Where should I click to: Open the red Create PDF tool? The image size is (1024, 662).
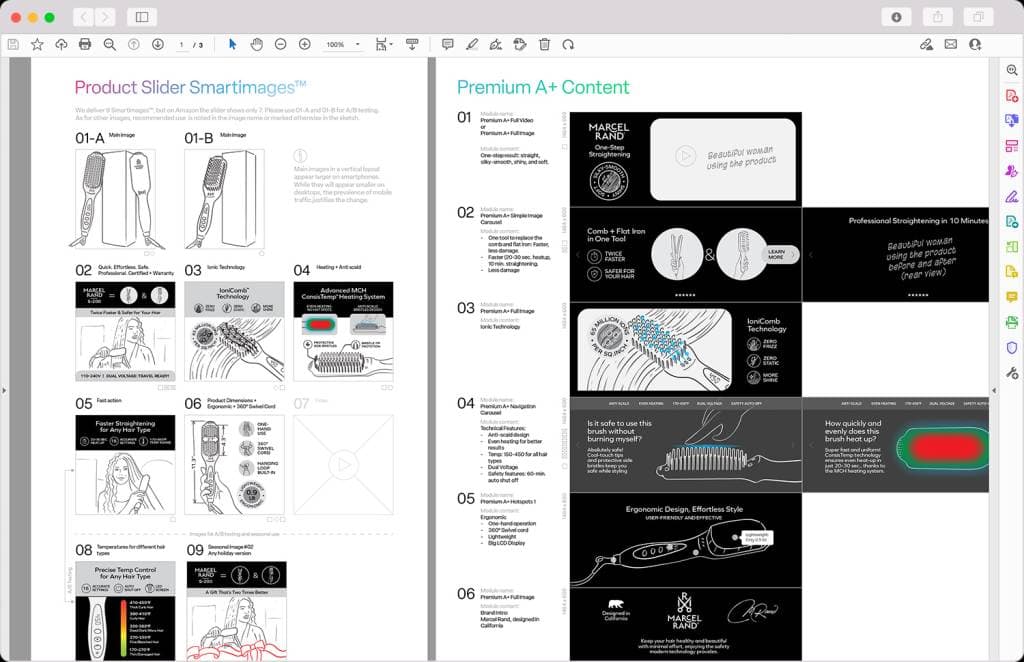(x=1012, y=96)
